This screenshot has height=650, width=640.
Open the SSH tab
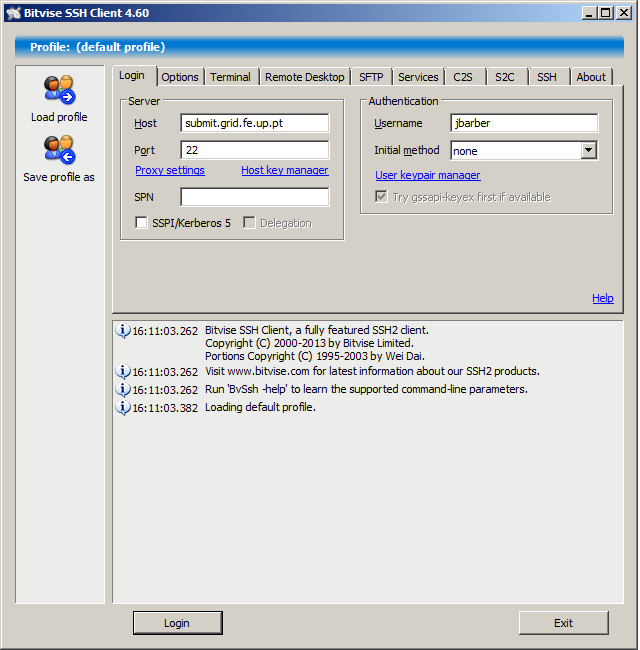point(547,77)
